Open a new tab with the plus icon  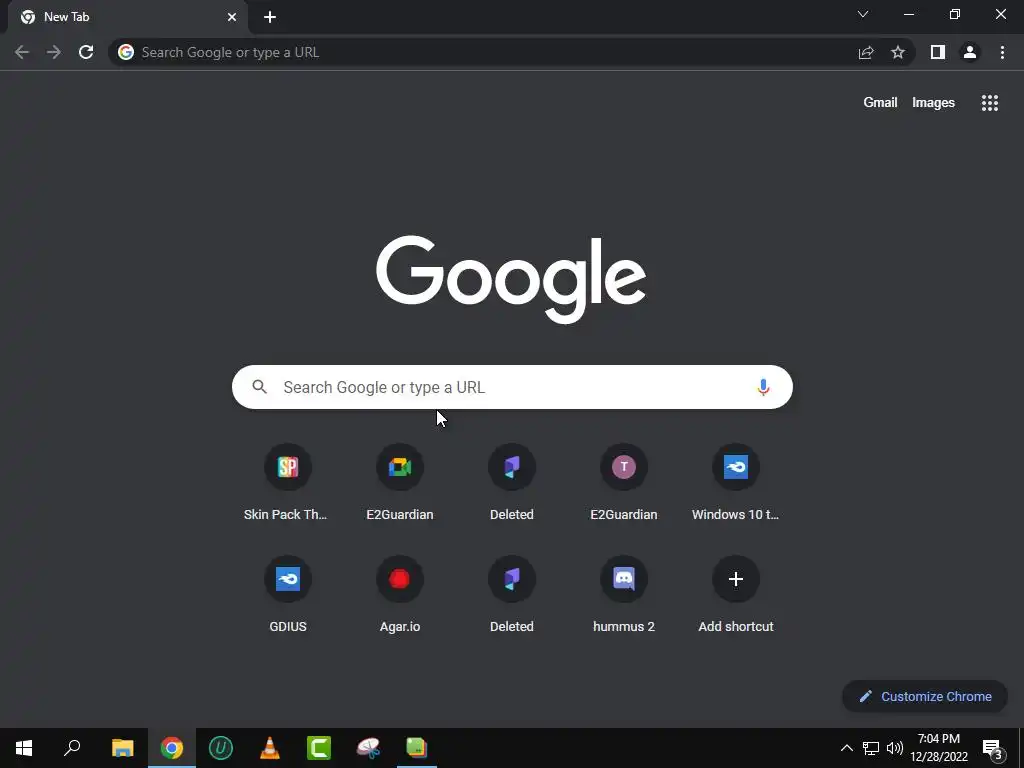coord(270,17)
